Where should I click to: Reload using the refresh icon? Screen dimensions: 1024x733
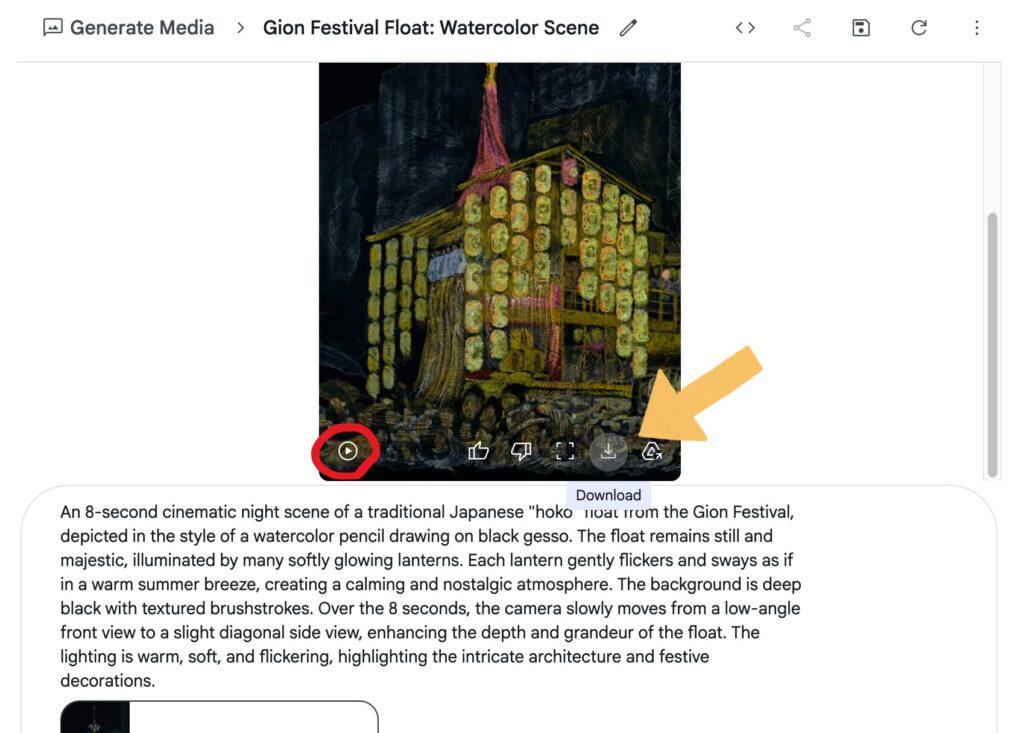tap(919, 27)
